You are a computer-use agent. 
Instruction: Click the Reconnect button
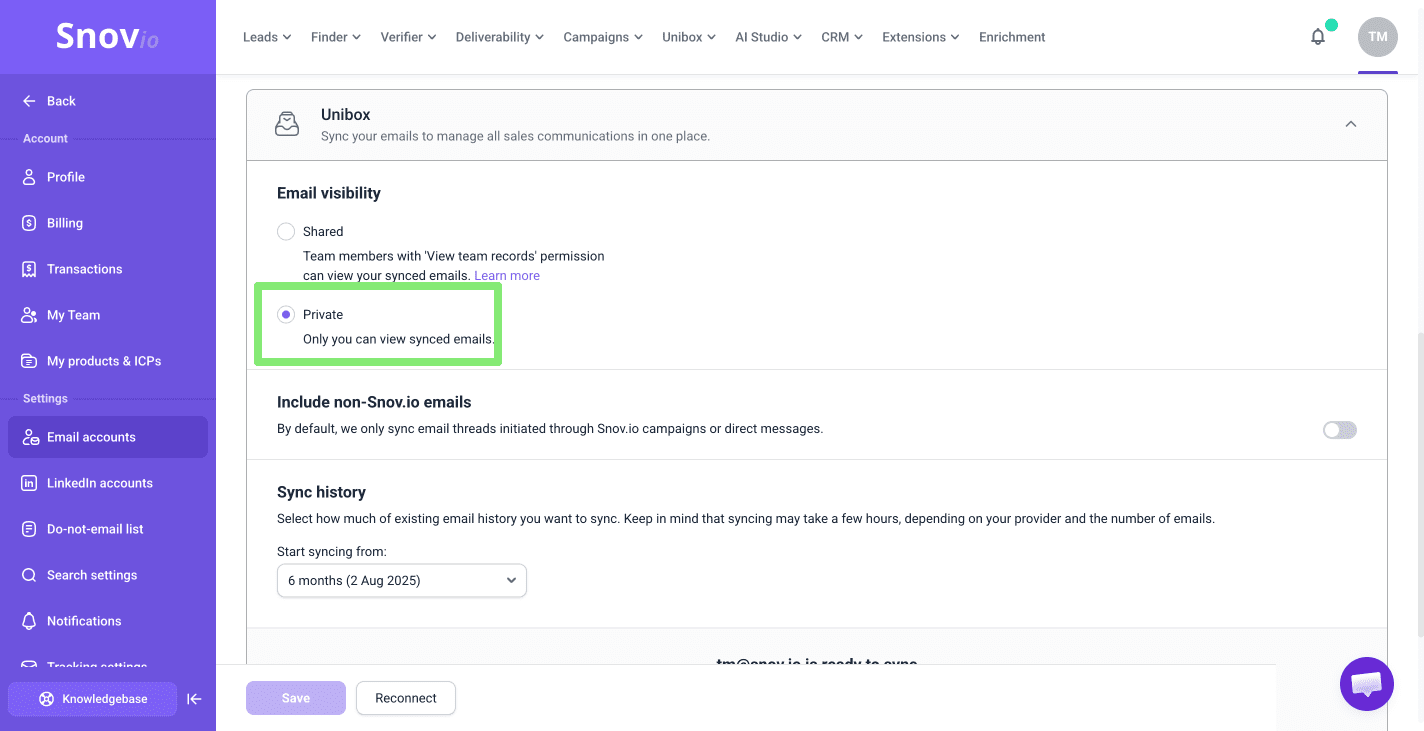(405, 698)
